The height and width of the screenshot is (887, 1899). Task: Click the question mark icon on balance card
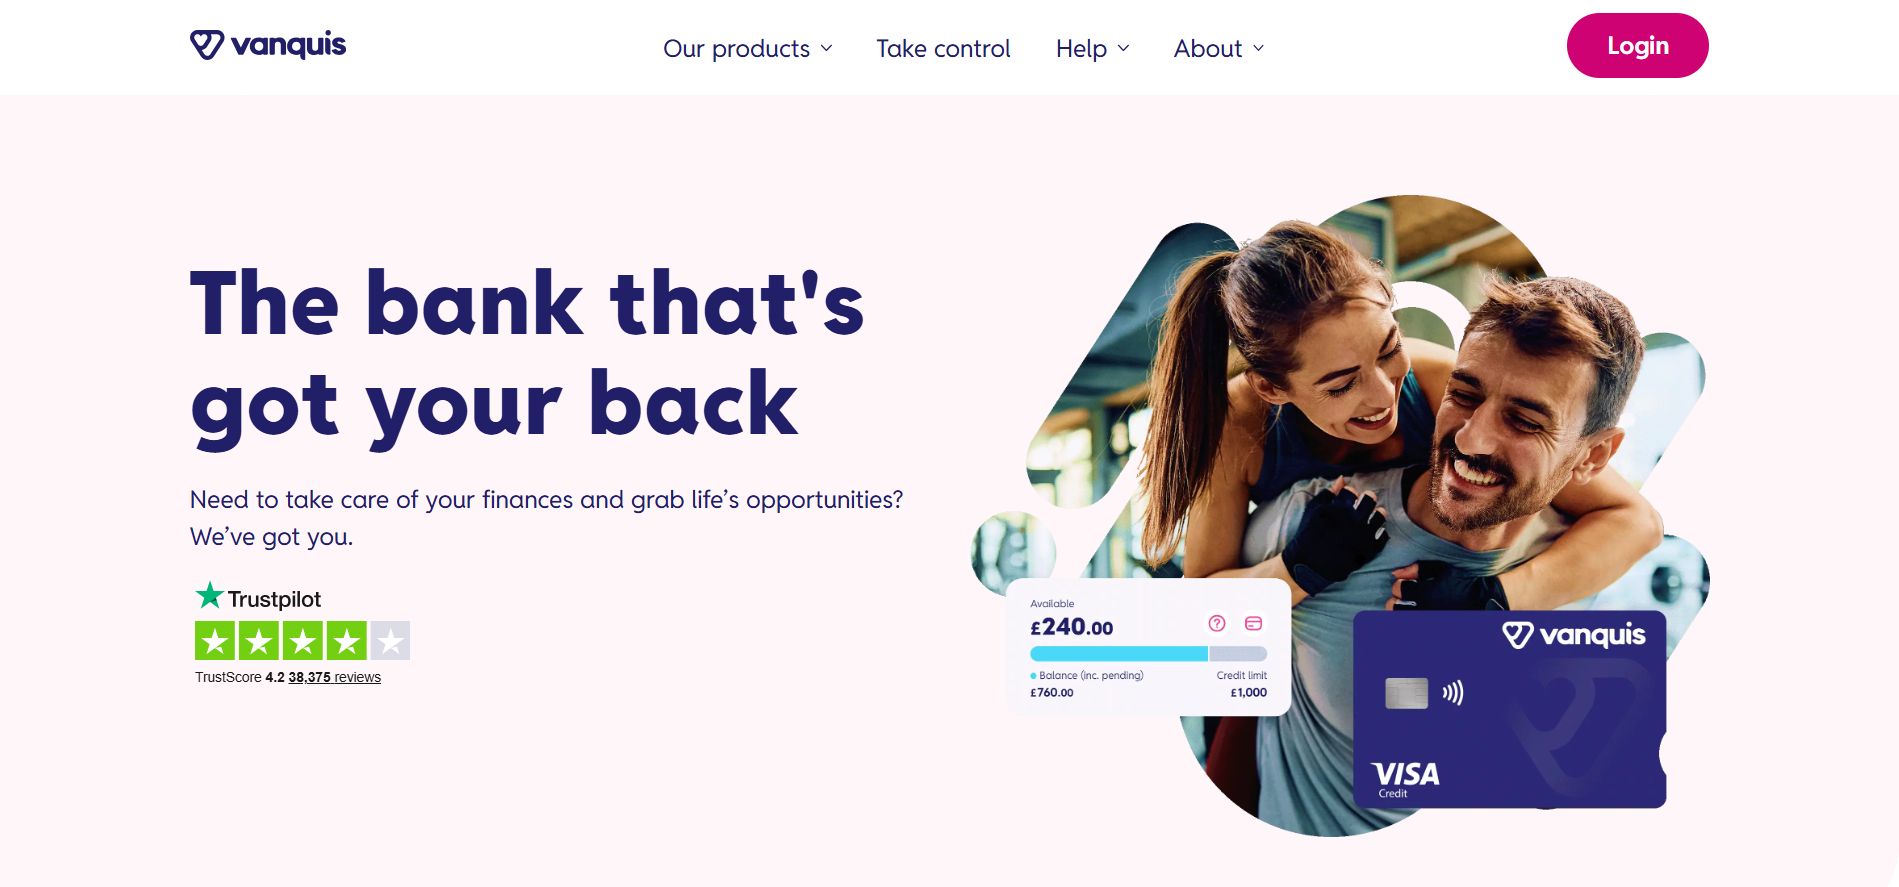1217,623
